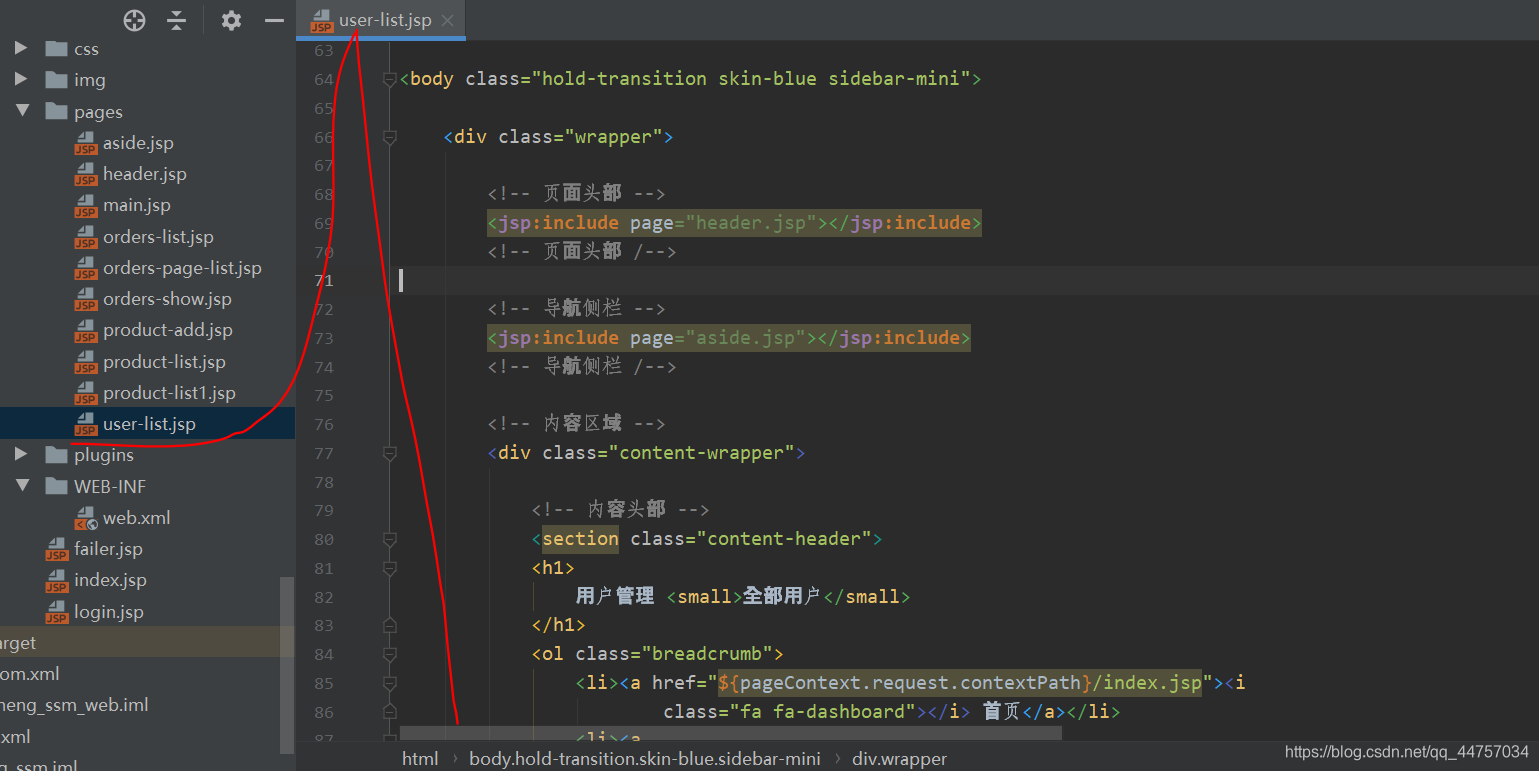Open product-list.jsp file
Image resolution: width=1539 pixels, height=771 pixels.
pyautogui.click(x=164, y=362)
